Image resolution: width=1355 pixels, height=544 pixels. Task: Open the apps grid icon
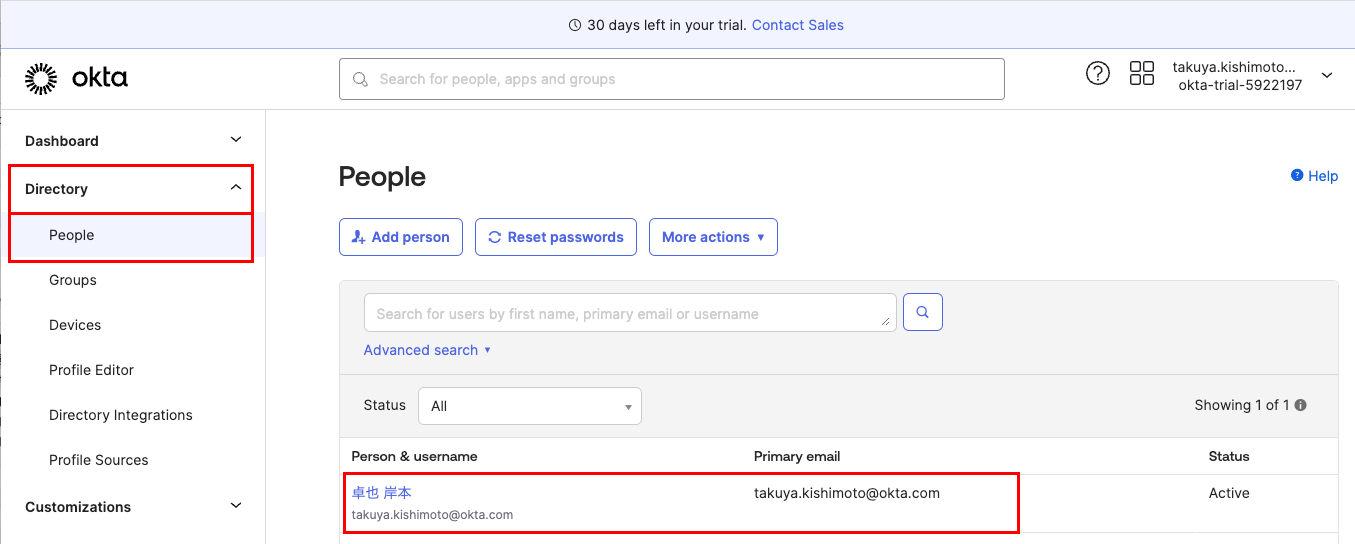pos(1141,73)
